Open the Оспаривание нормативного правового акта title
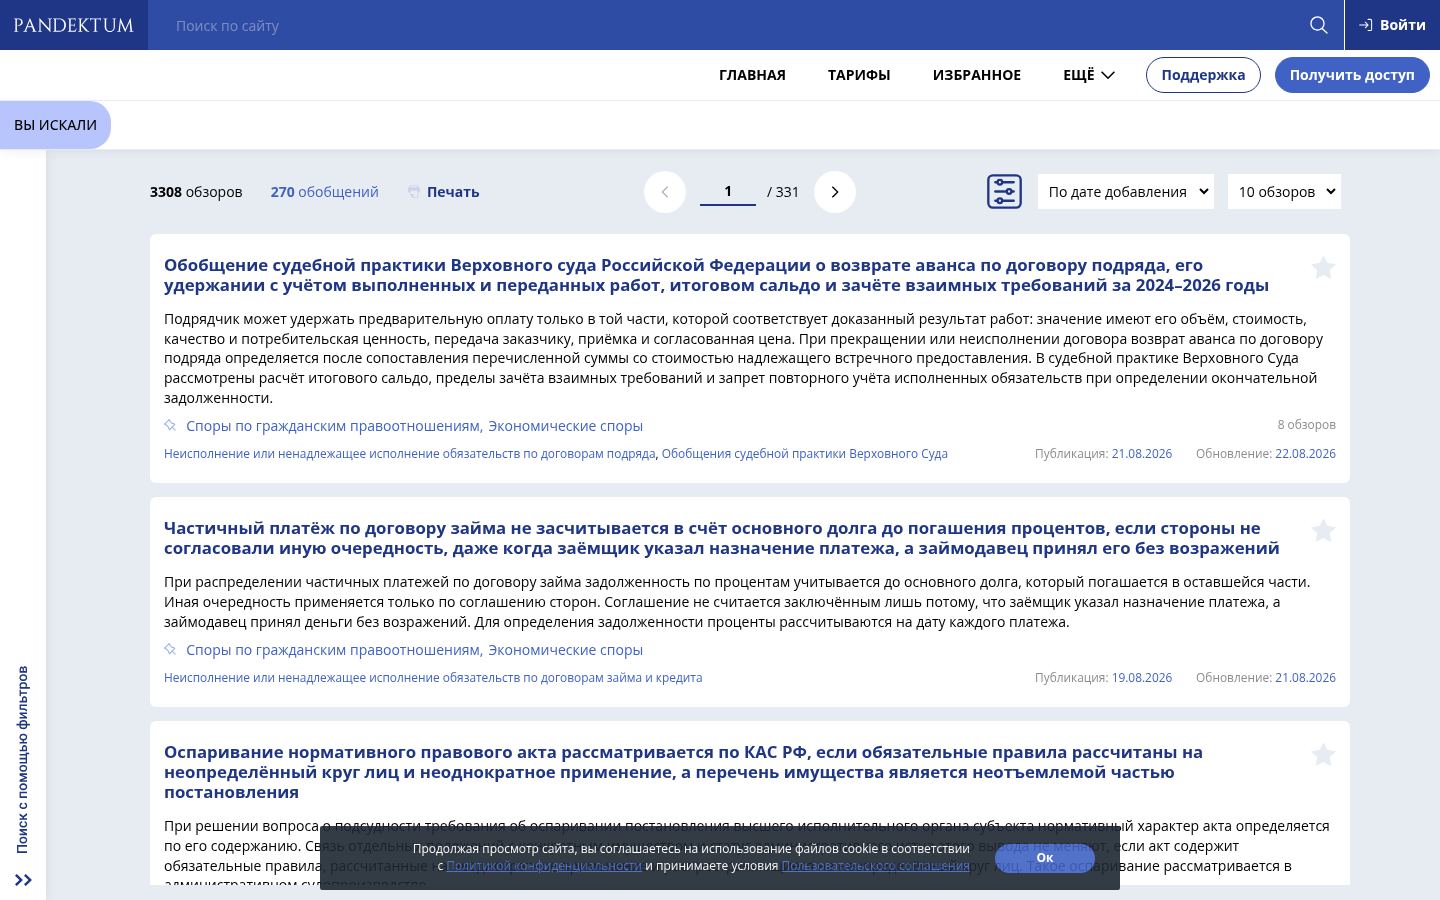 [x=683, y=772]
